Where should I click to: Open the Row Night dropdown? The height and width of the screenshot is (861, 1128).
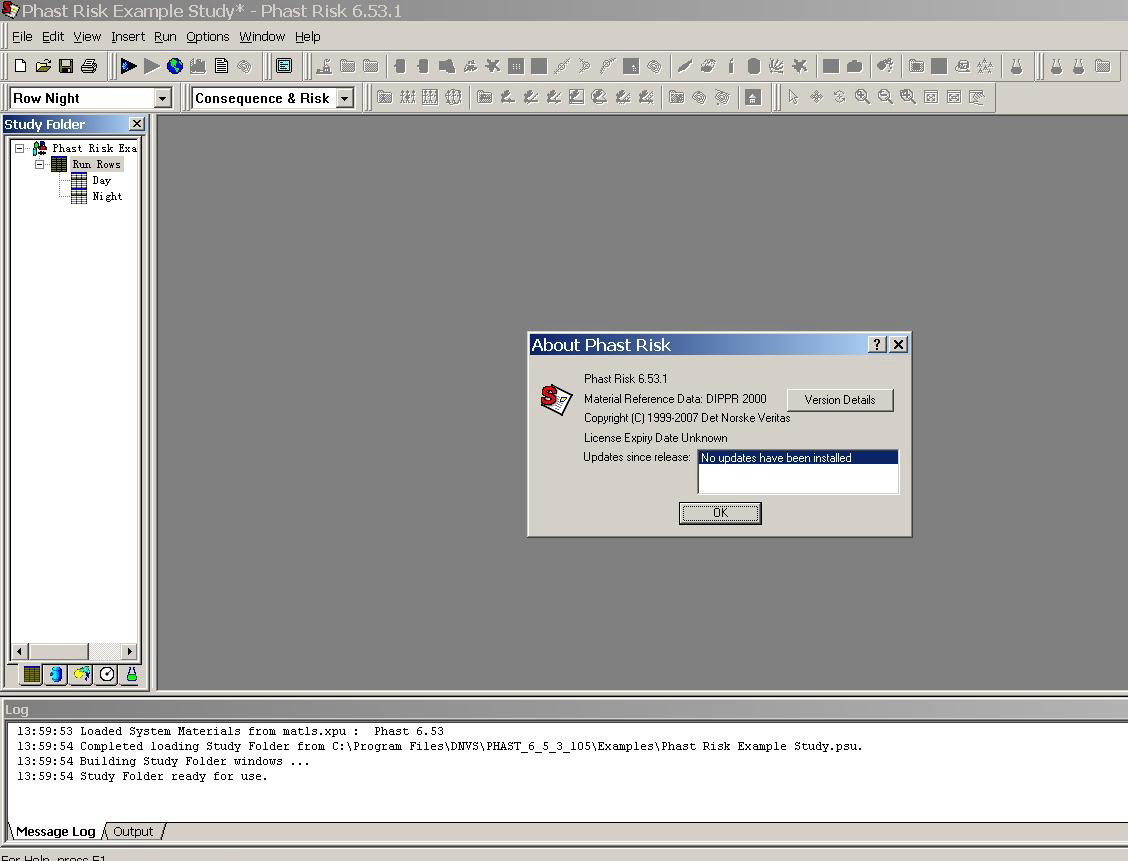point(163,98)
